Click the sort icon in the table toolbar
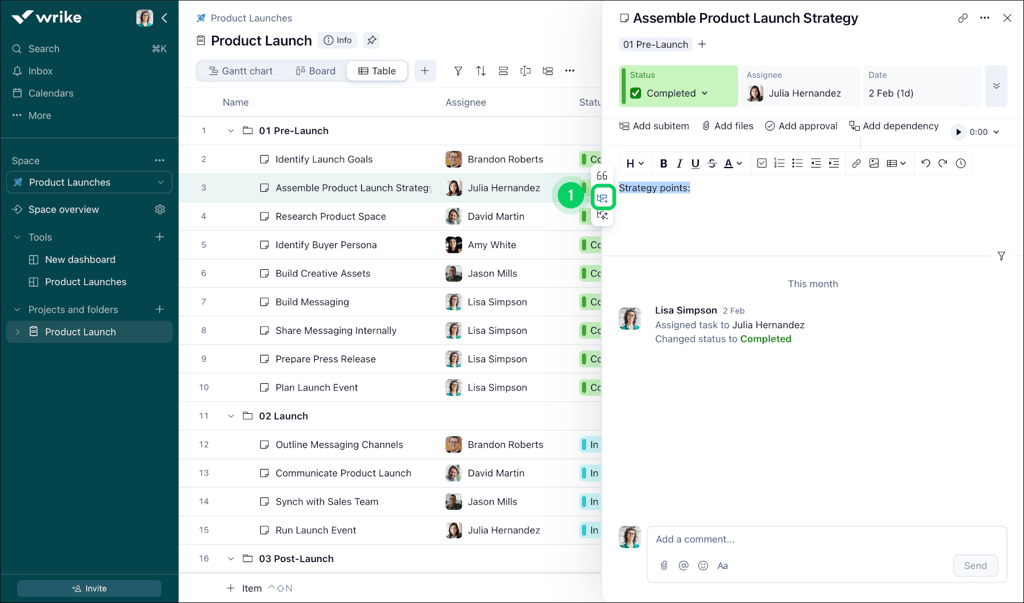 (x=480, y=71)
